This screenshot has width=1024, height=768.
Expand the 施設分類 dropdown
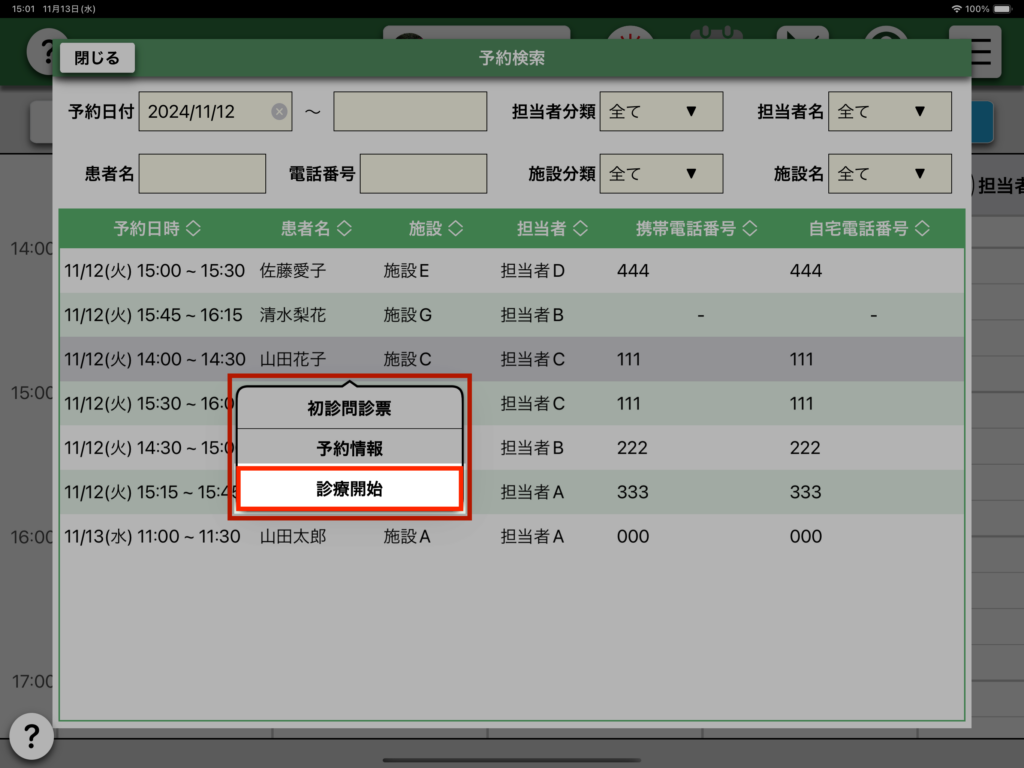[660, 174]
